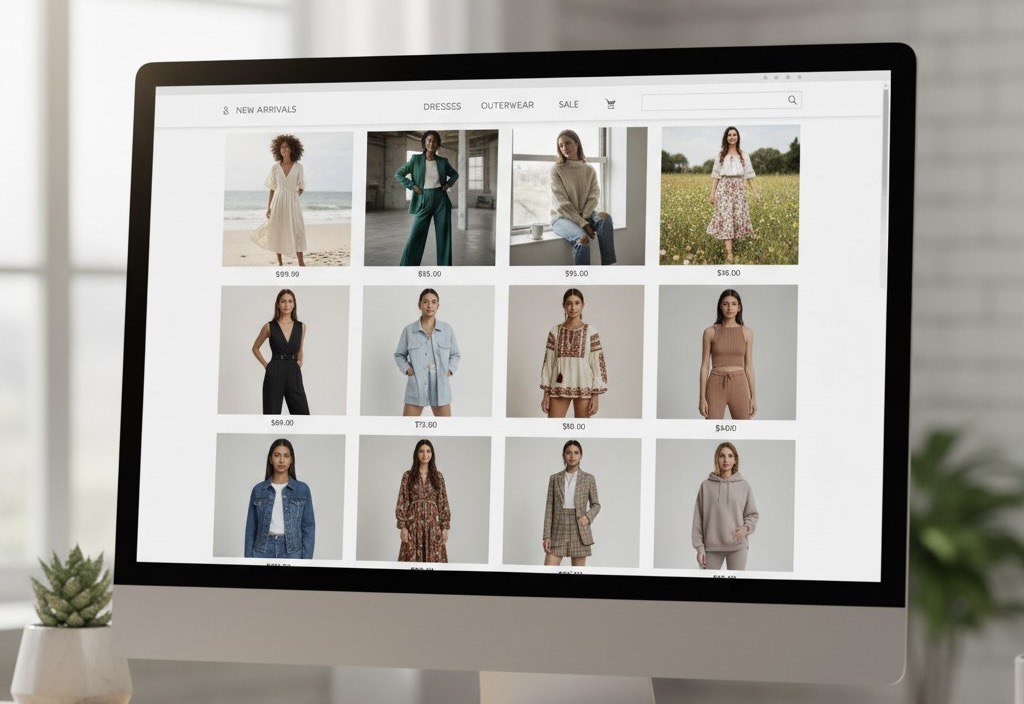
Task: View the tan crop top set product
Action: (x=727, y=352)
